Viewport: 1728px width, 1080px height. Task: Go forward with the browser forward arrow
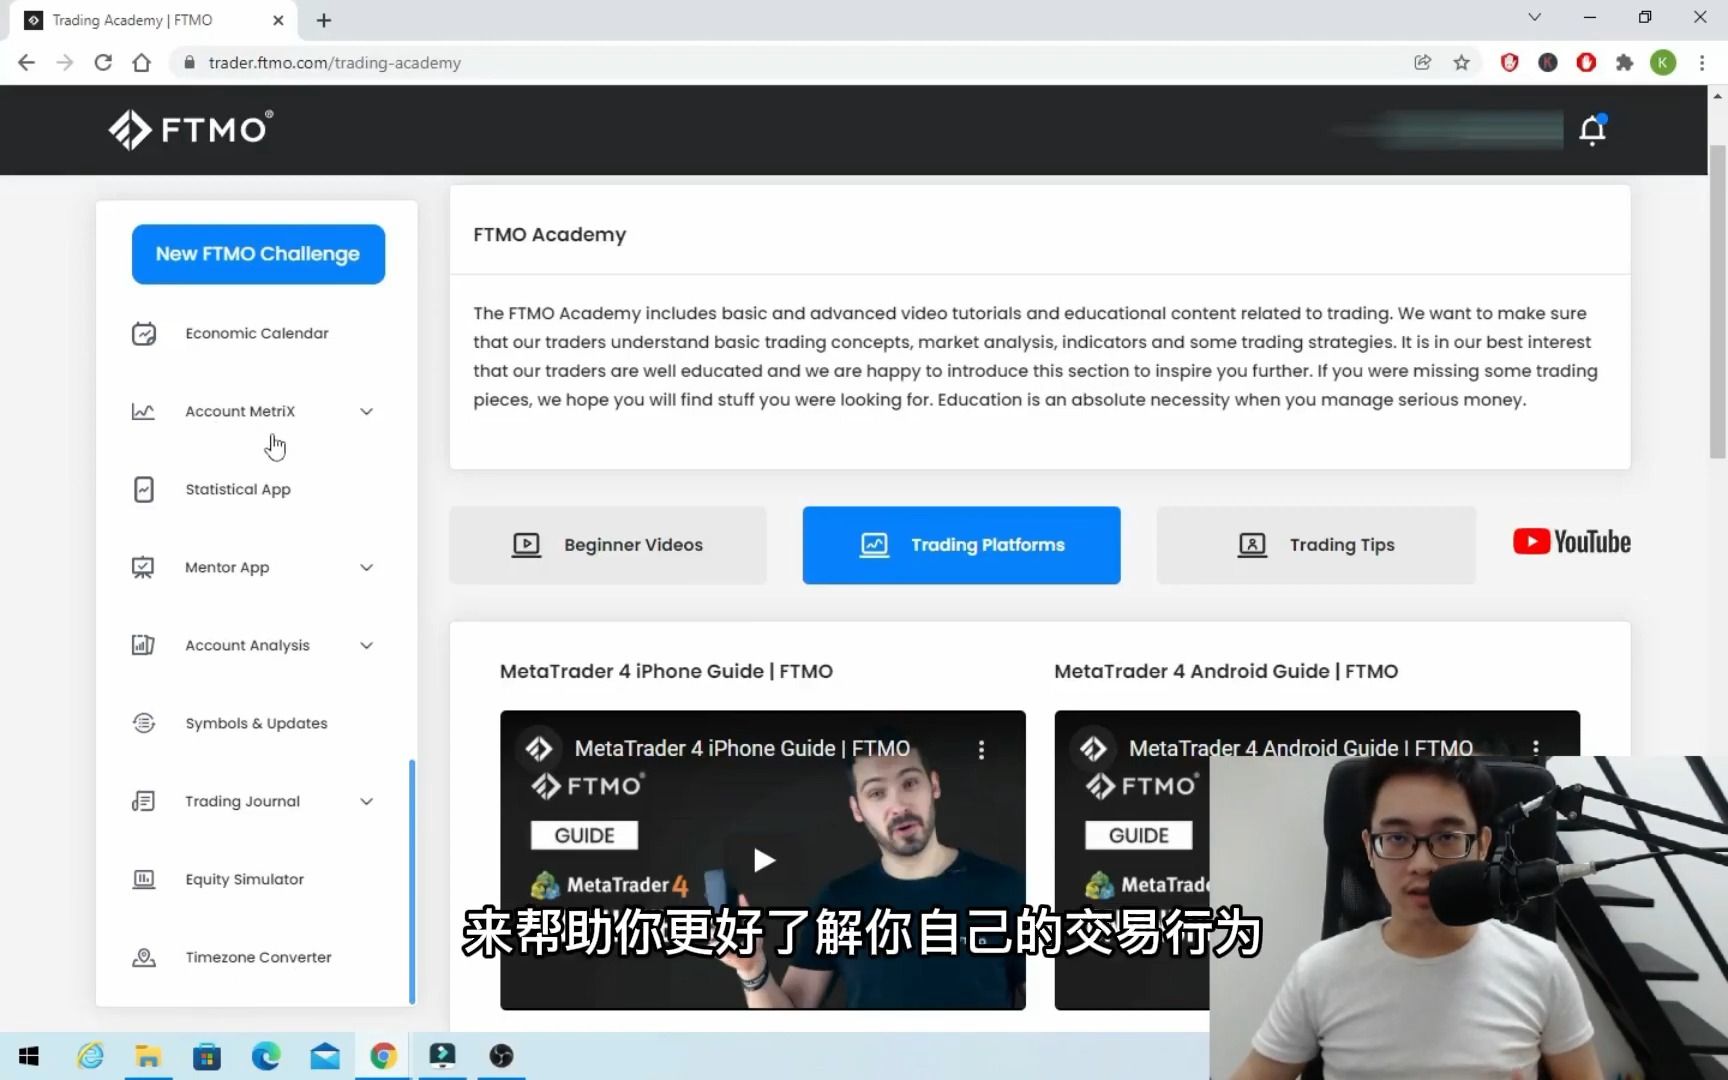(65, 63)
